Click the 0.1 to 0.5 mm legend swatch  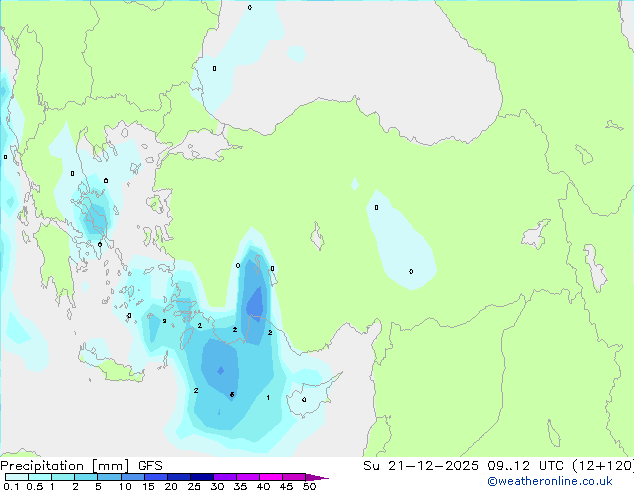click(x=17, y=477)
